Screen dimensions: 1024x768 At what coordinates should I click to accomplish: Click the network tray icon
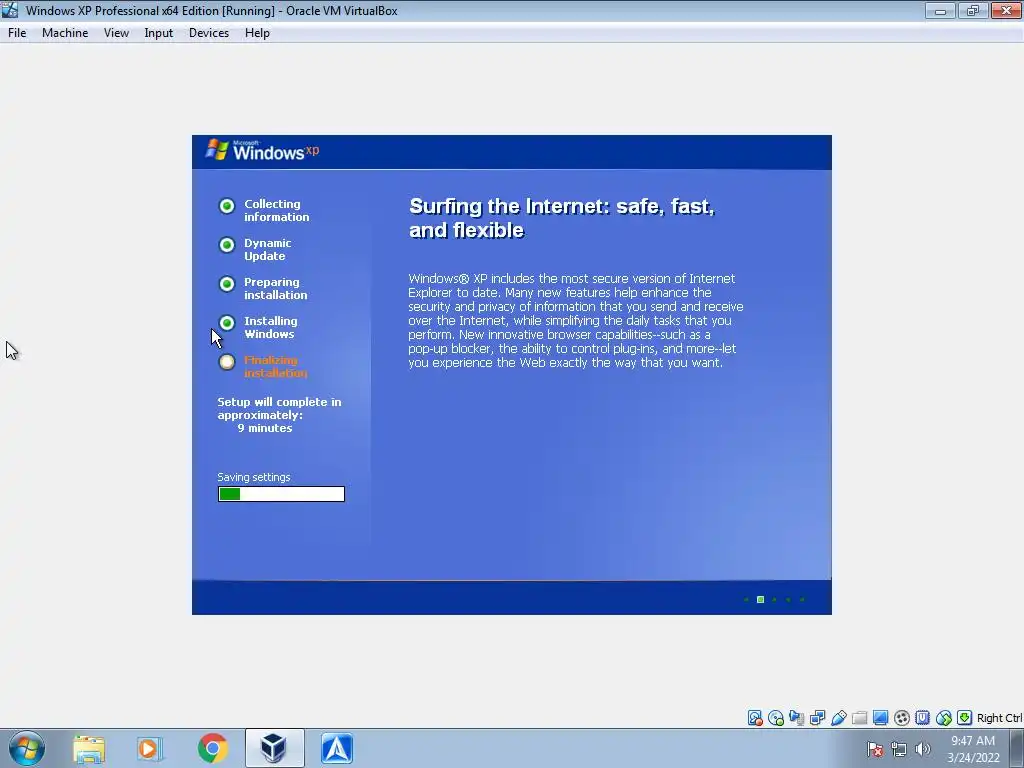coord(899,749)
